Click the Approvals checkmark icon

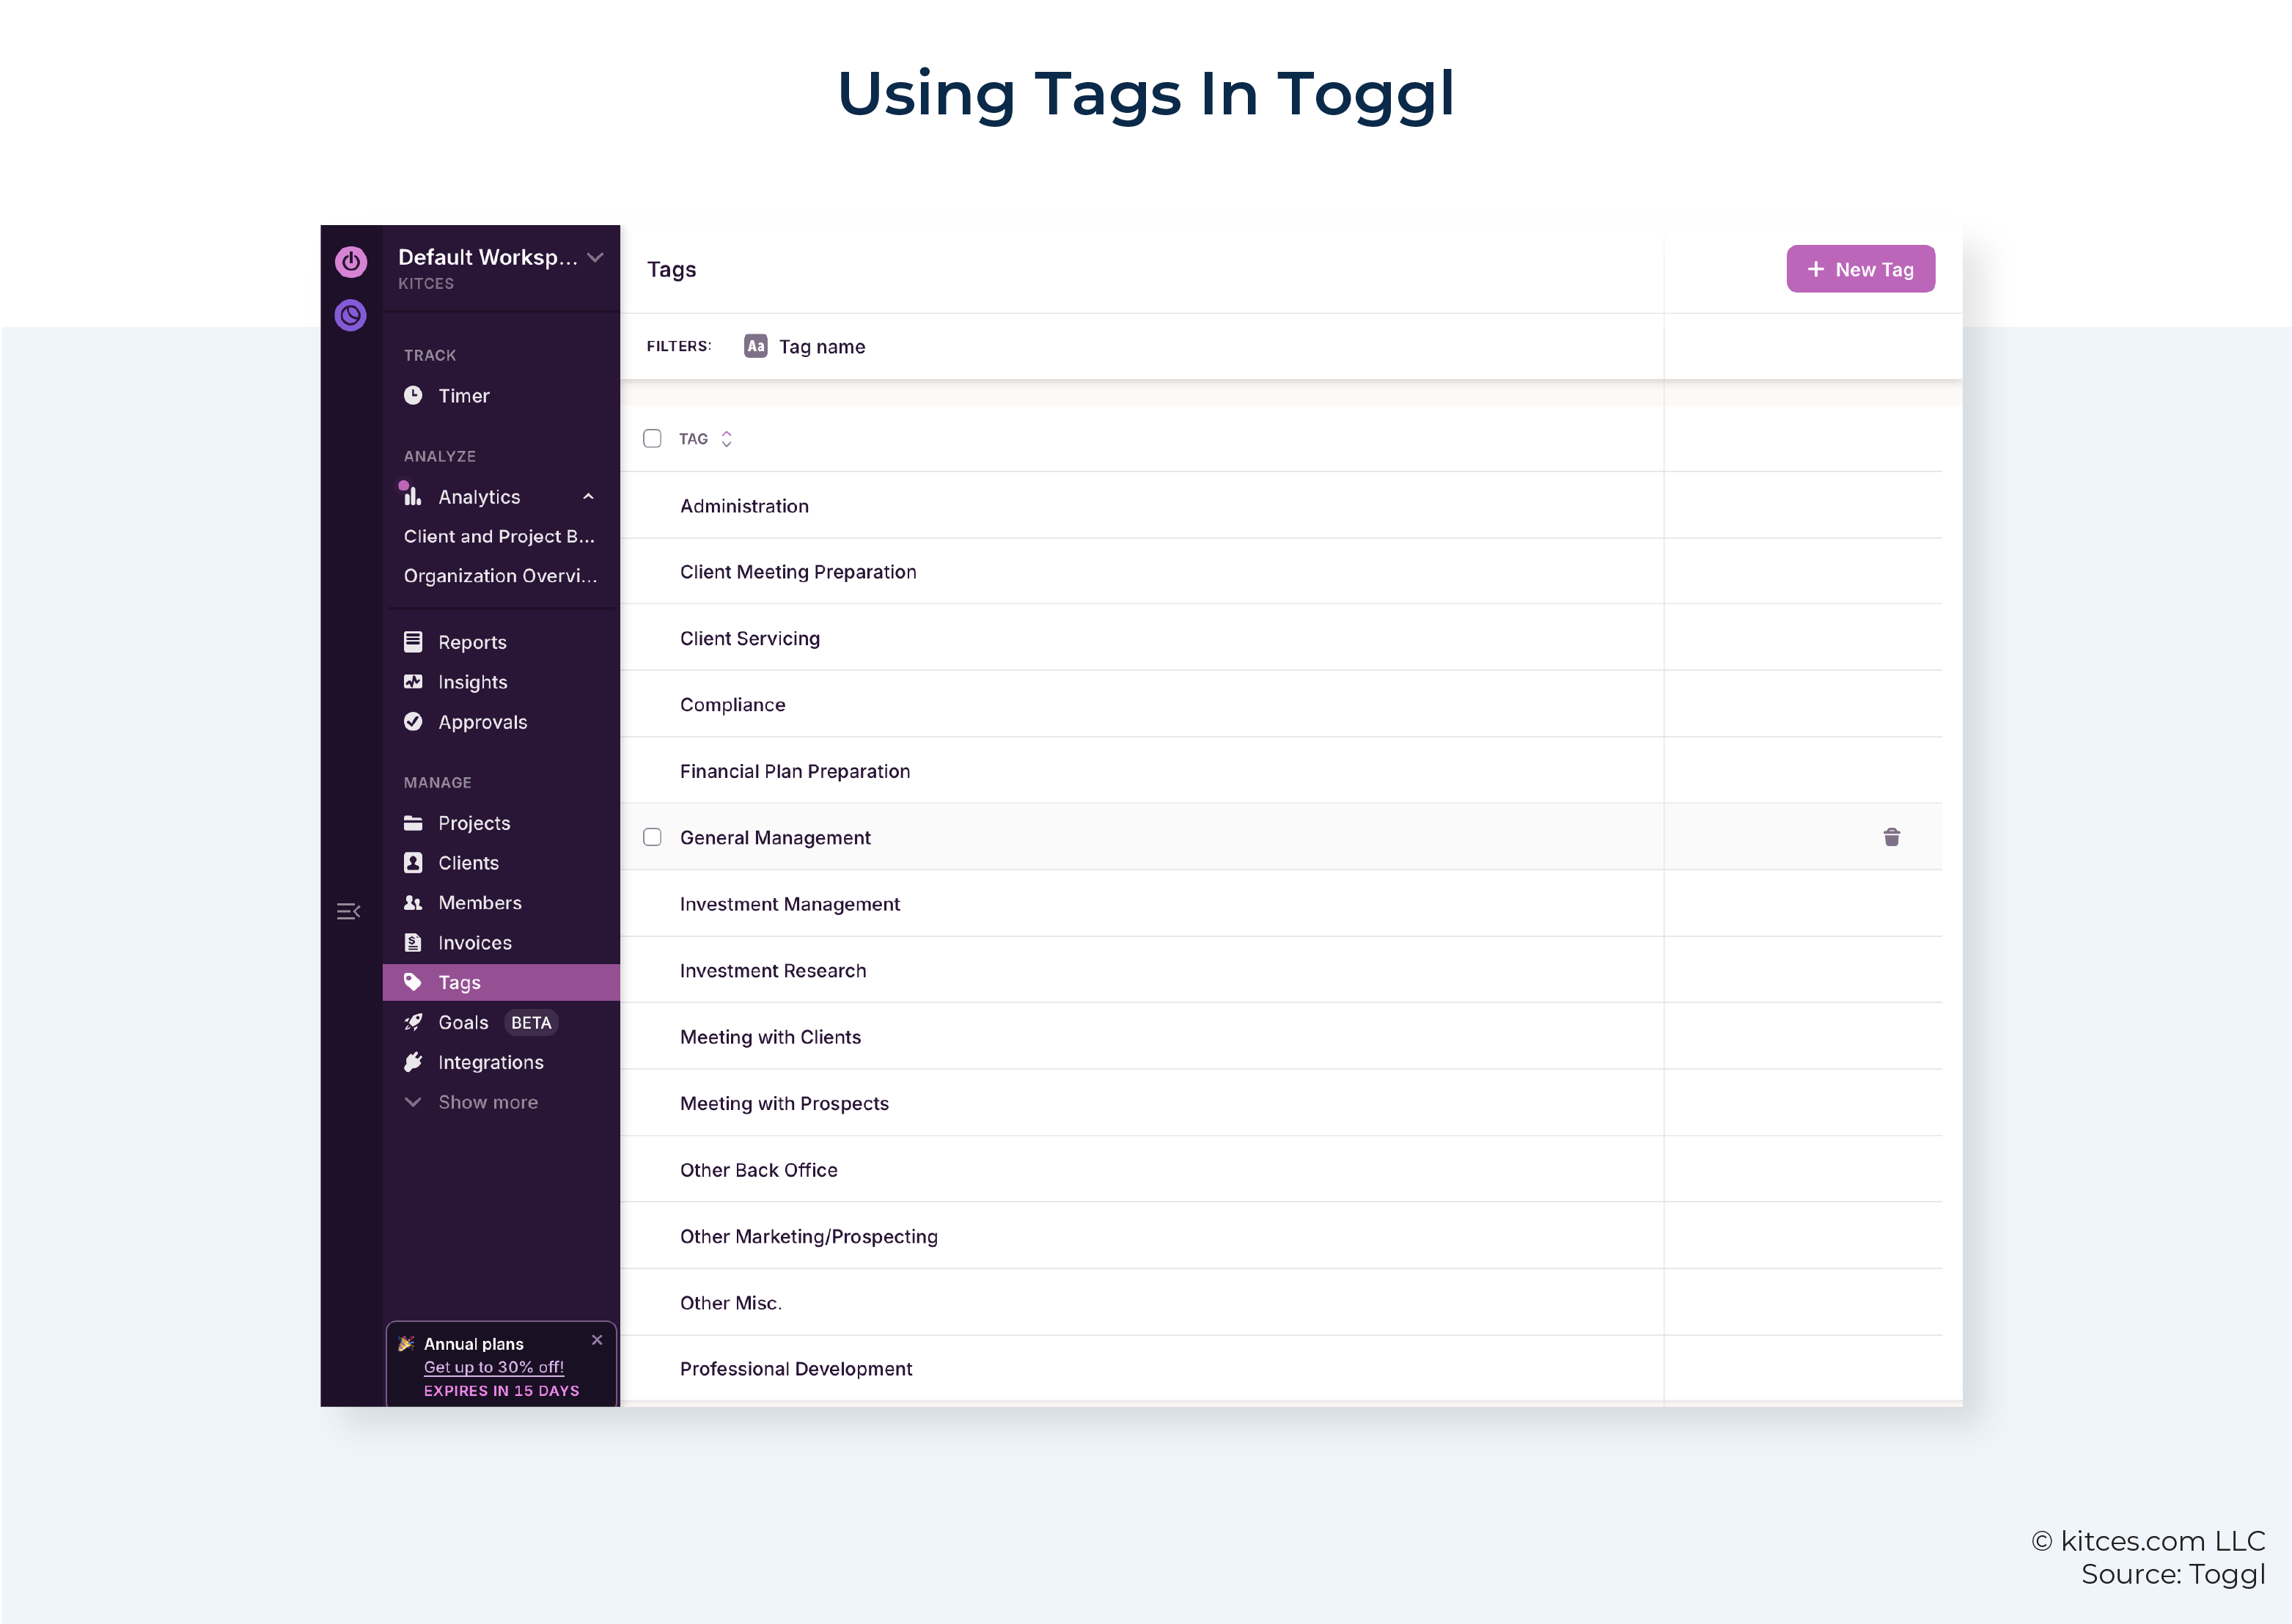(x=413, y=722)
